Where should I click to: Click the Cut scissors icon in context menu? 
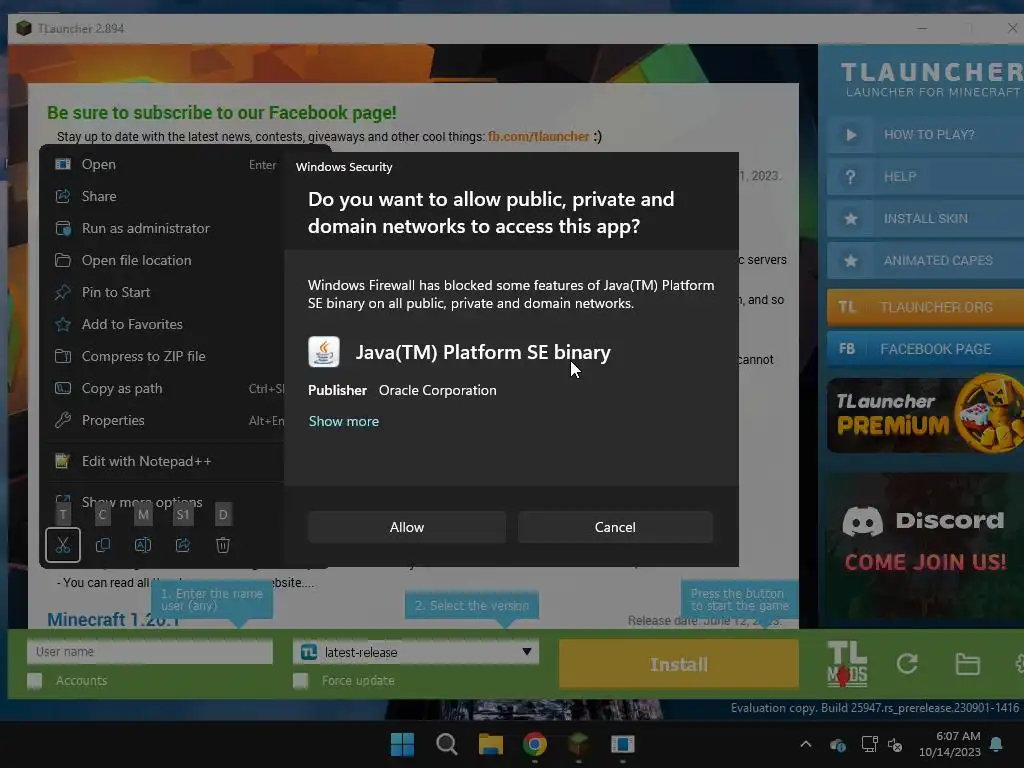point(63,545)
